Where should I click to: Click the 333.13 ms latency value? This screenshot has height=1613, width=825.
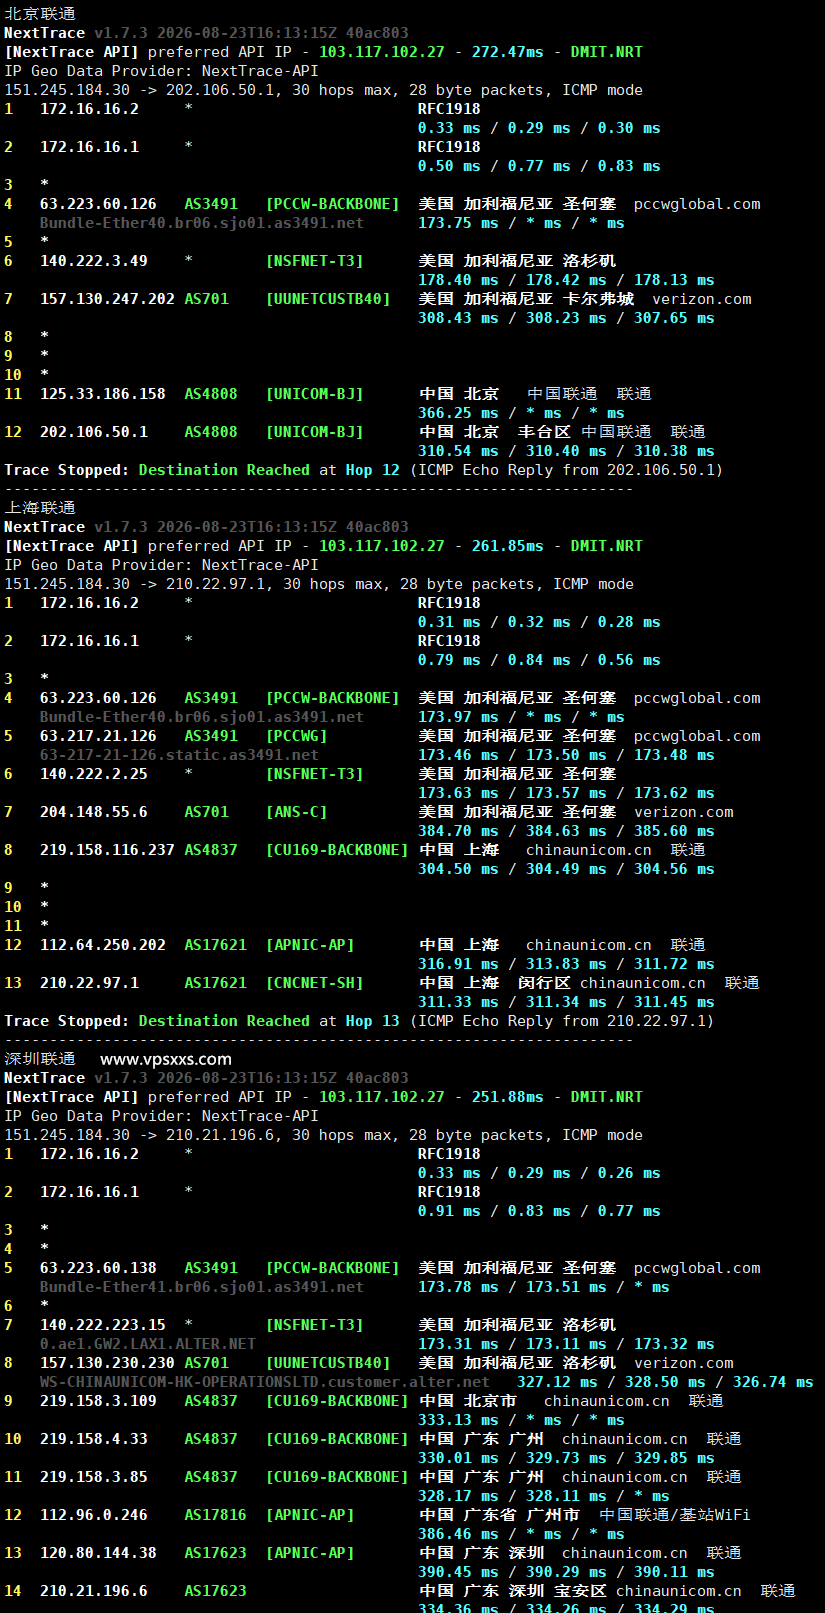pos(458,1420)
